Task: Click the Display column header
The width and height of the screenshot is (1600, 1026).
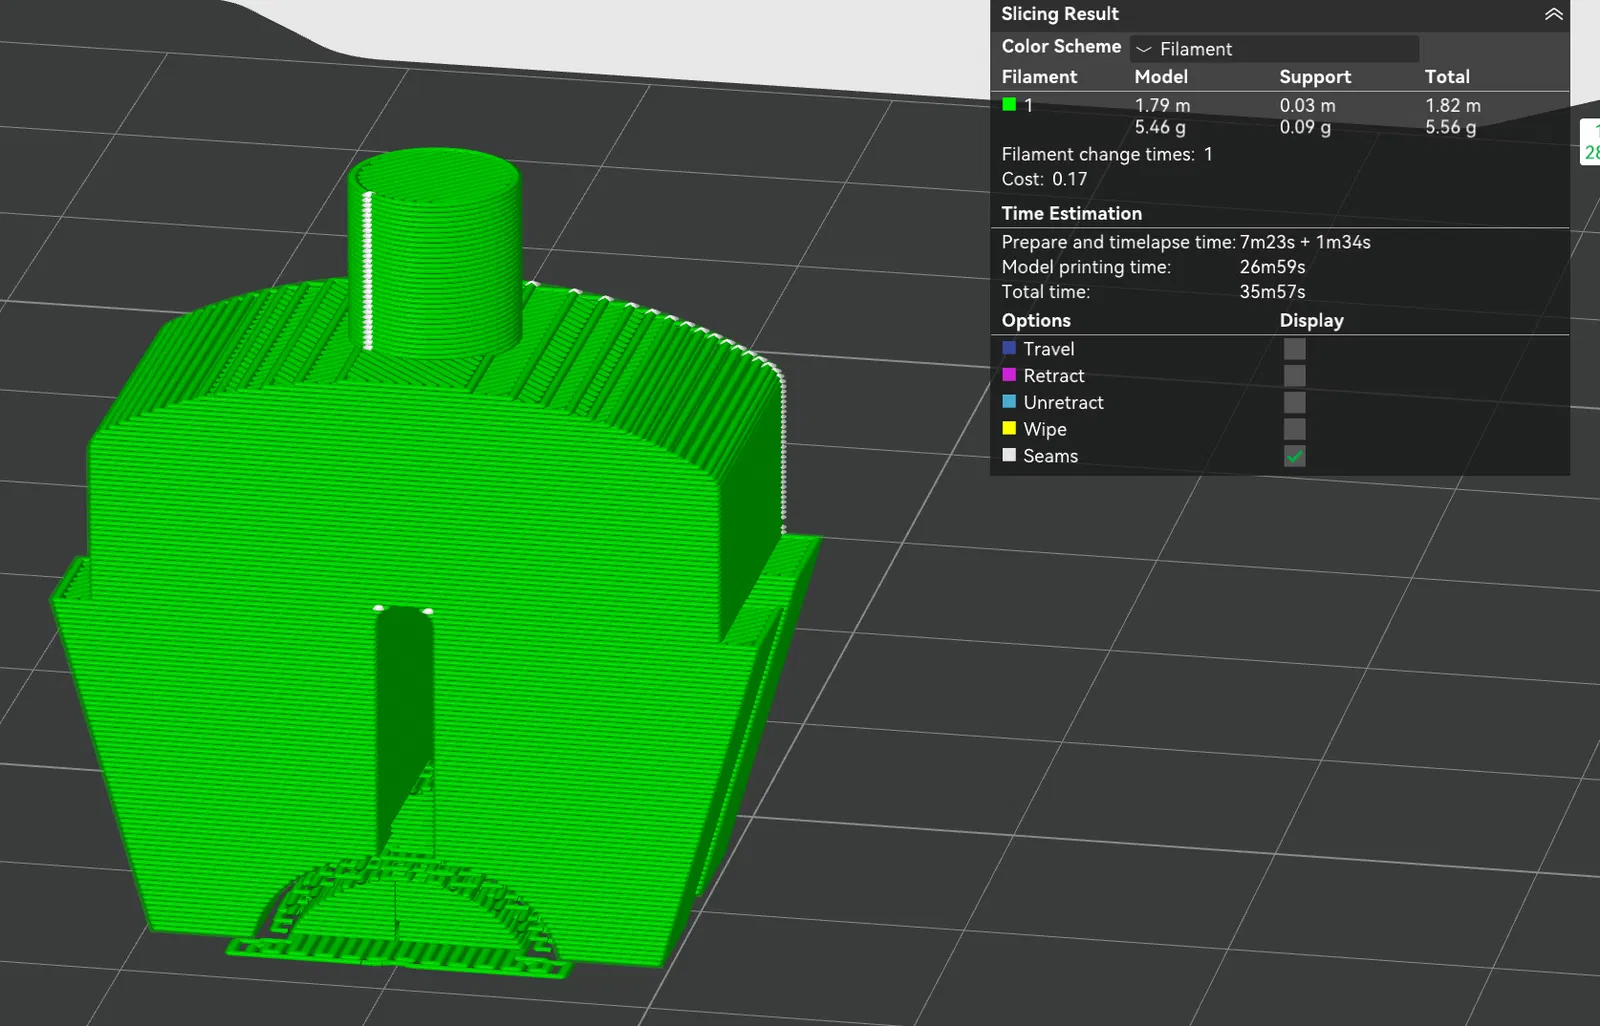Action: click(1311, 320)
